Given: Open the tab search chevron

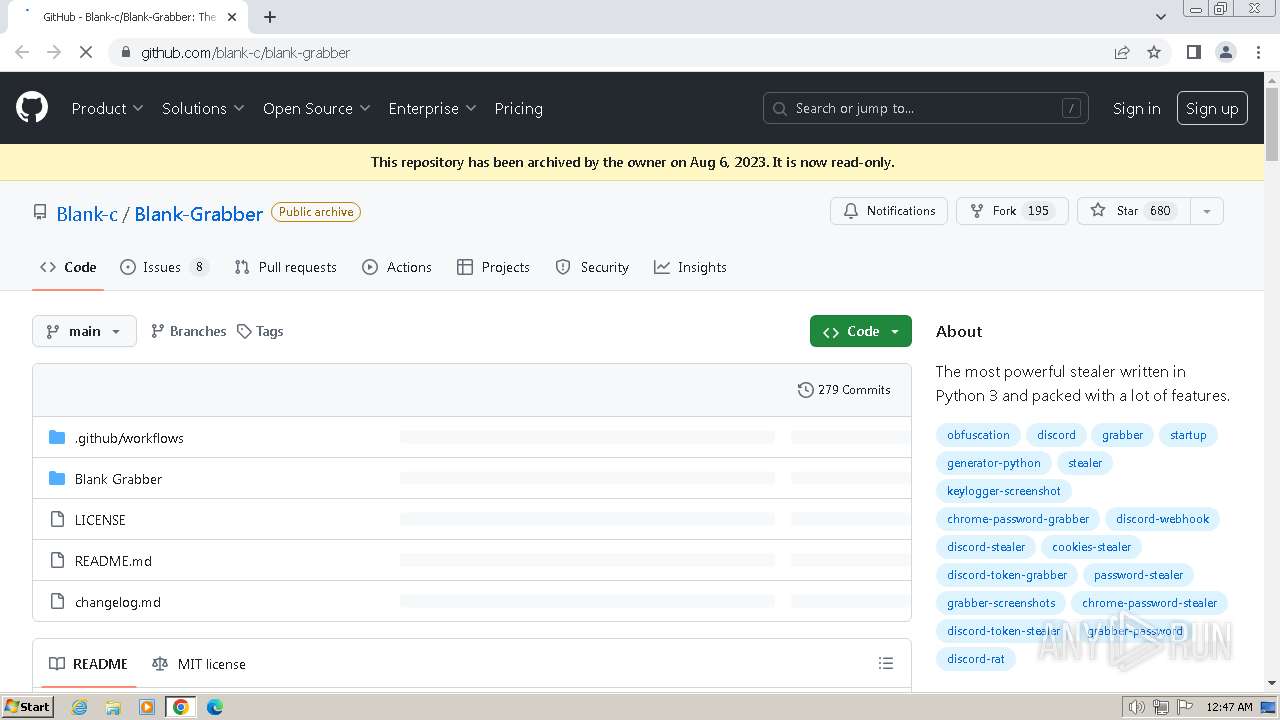Looking at the screenshot, I should (1161, 17).
